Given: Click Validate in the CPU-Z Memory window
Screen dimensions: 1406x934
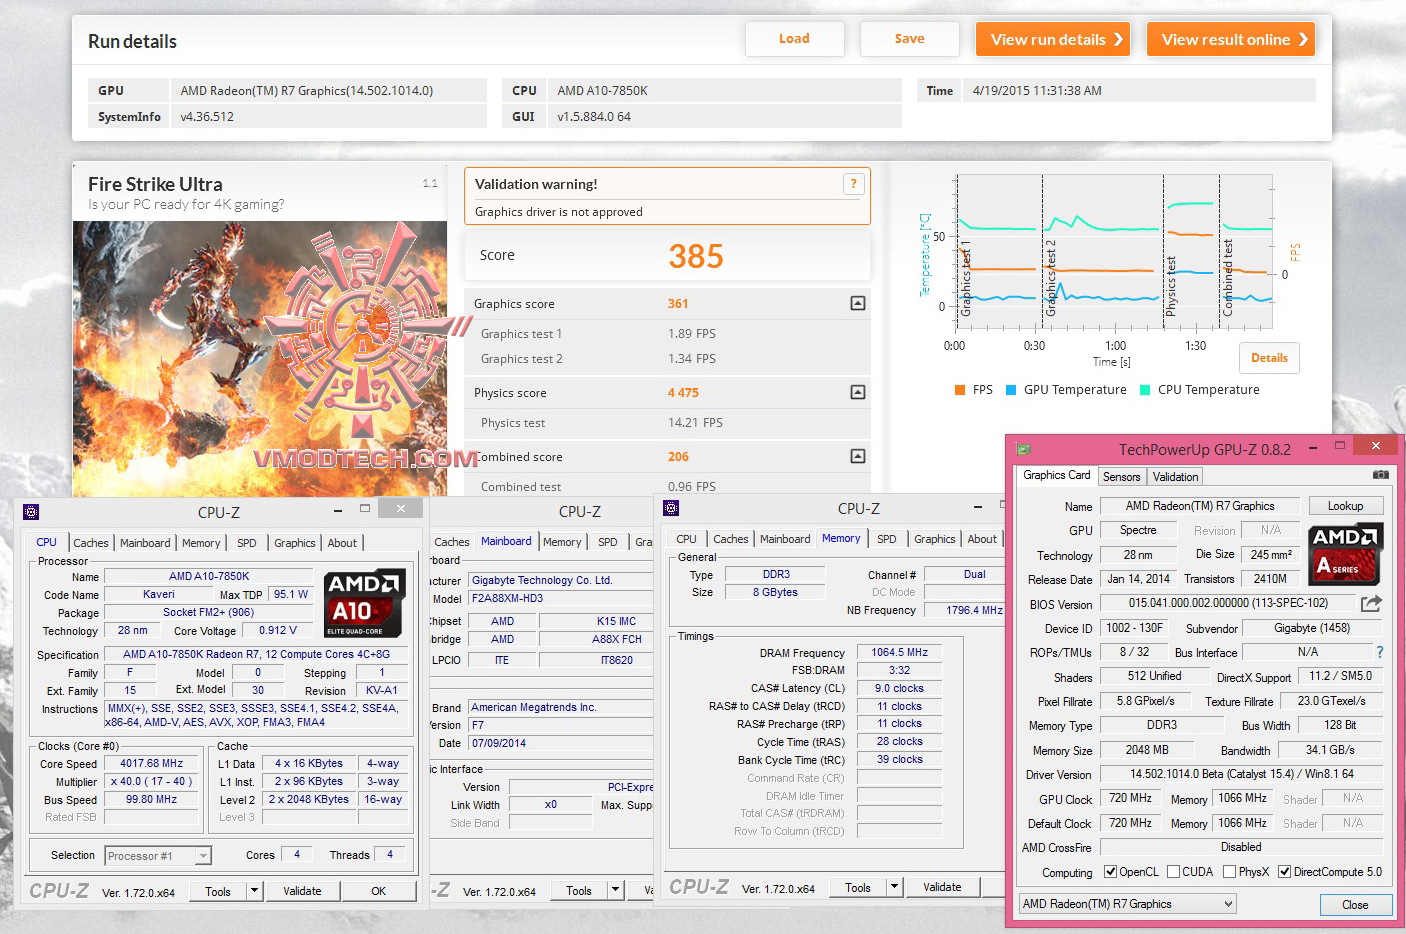Looking at the screenshot, I should pos(942,887).
